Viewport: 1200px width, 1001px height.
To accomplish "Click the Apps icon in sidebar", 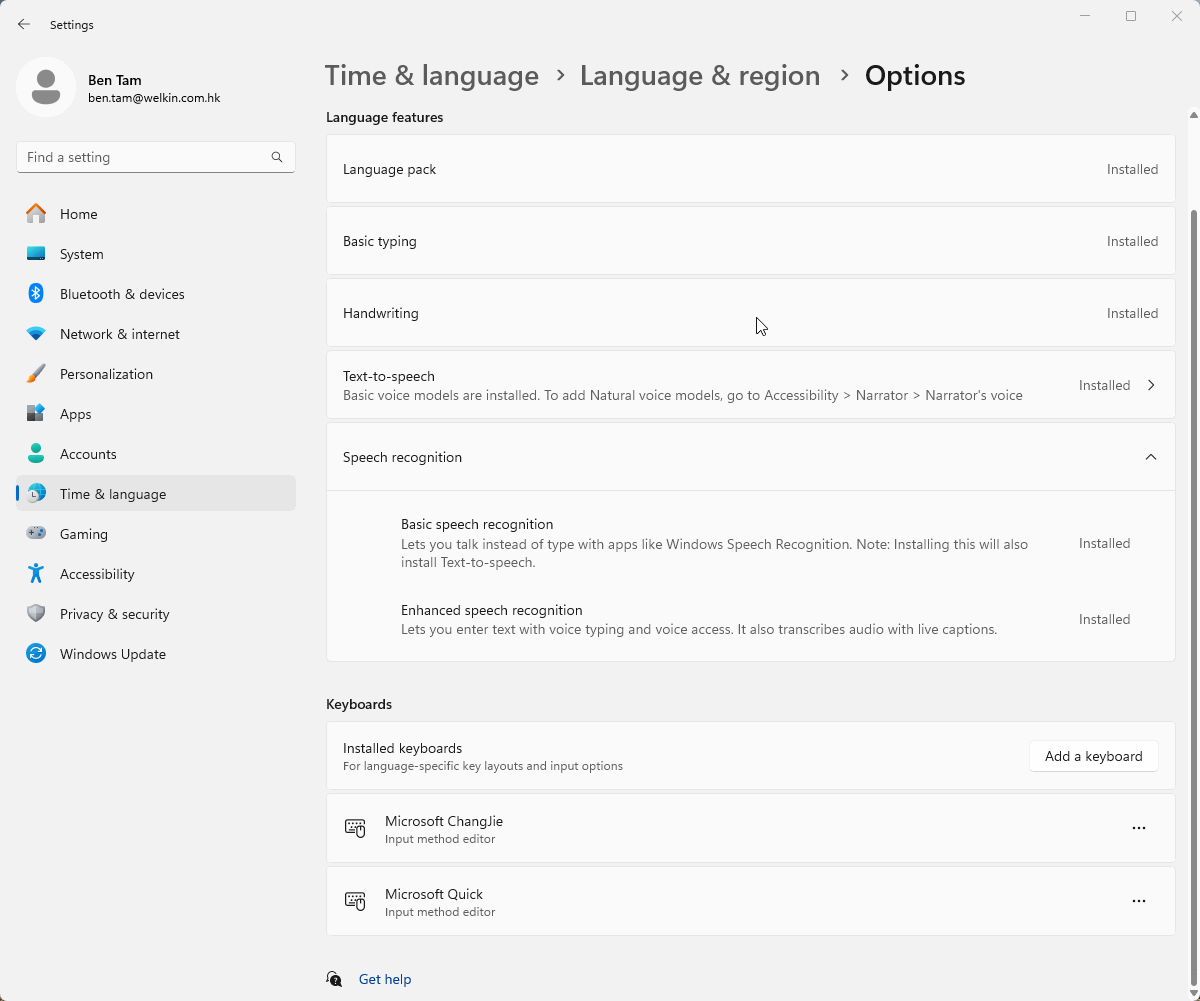I will pos(36,414).
